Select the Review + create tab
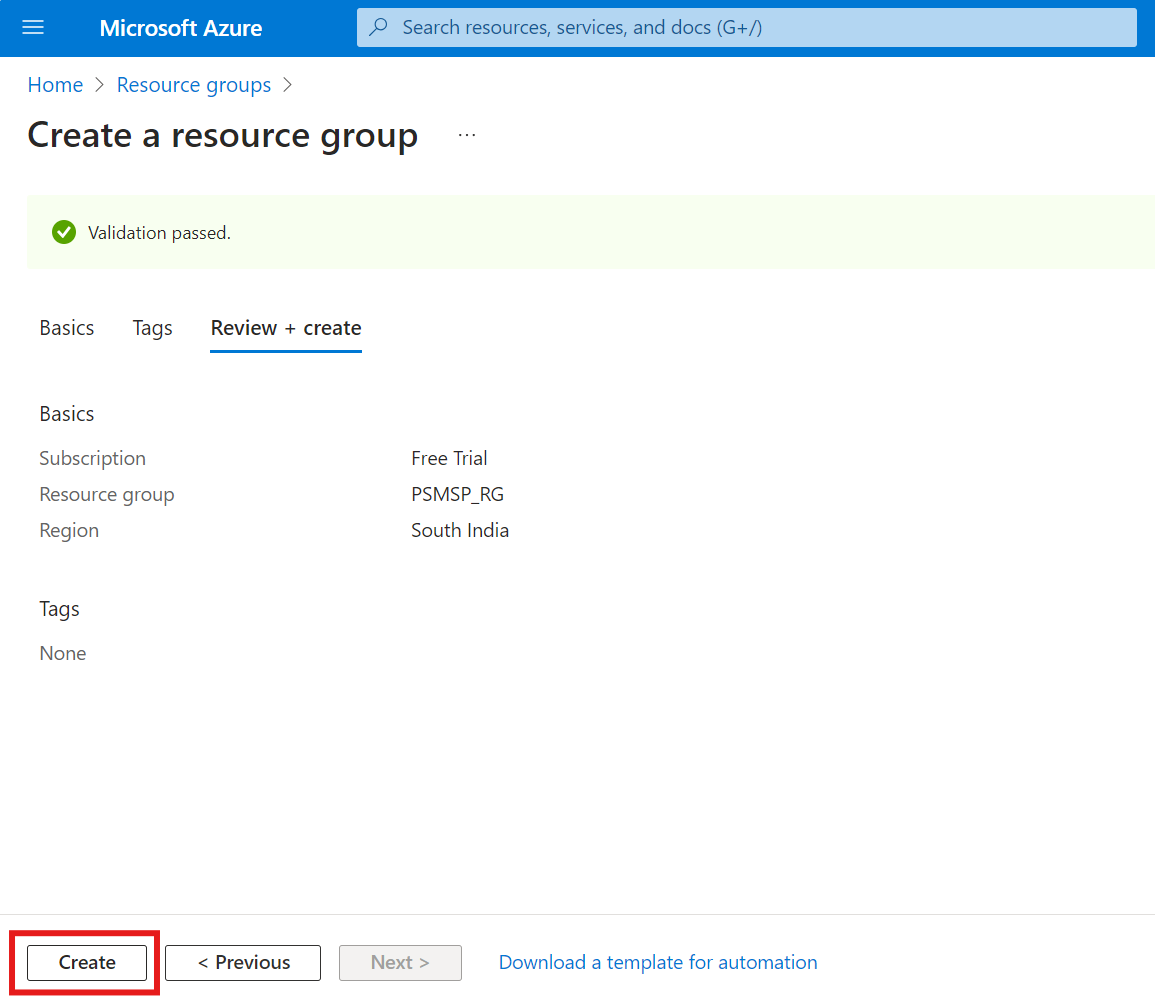 pos(286,328)
